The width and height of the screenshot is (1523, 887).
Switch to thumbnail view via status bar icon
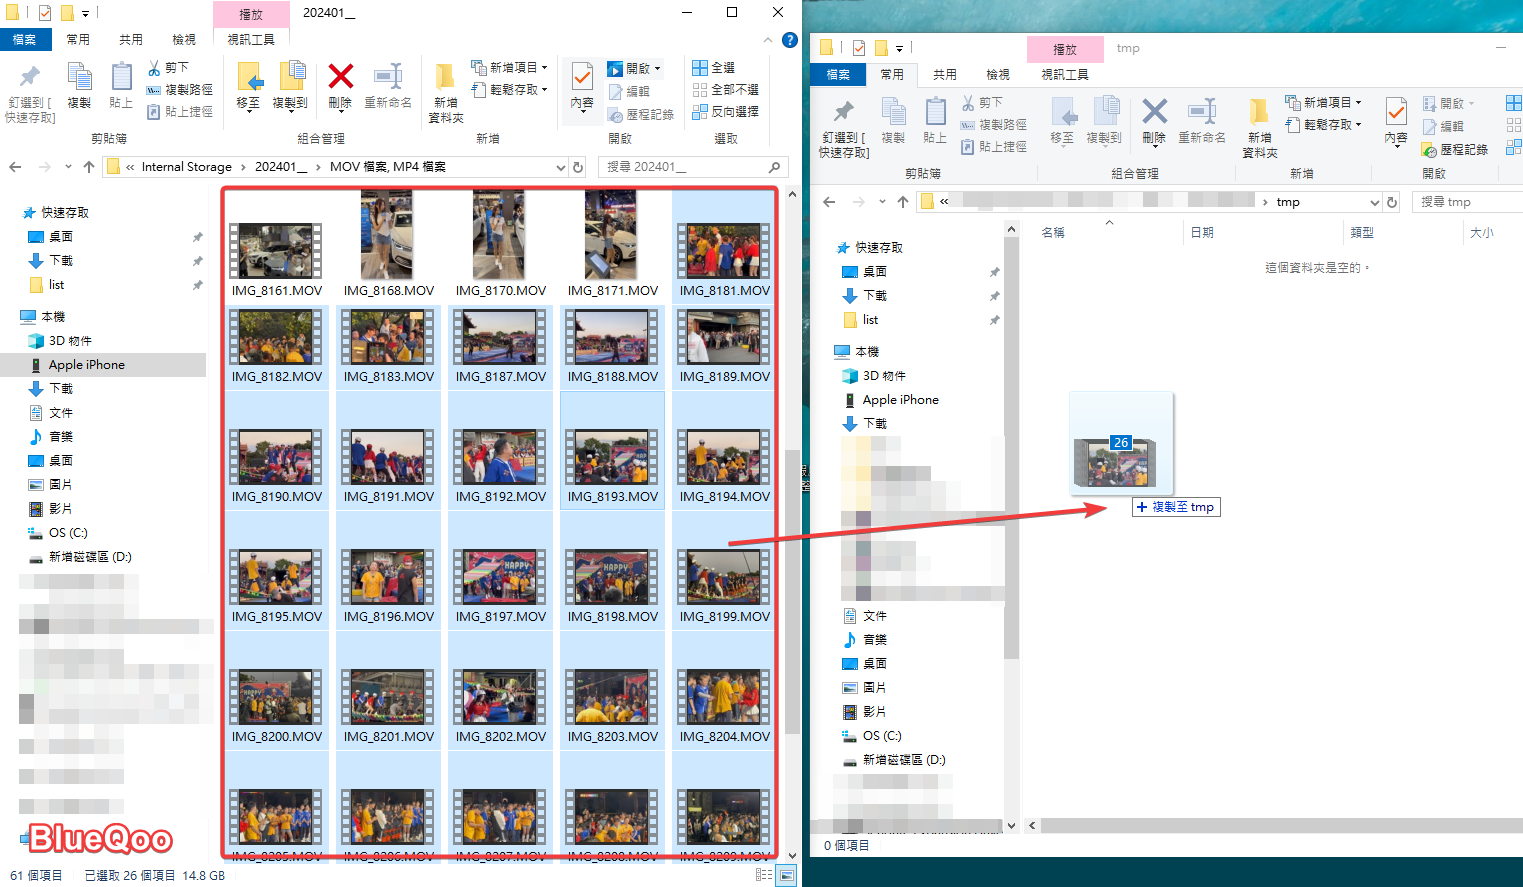point(787,875)
